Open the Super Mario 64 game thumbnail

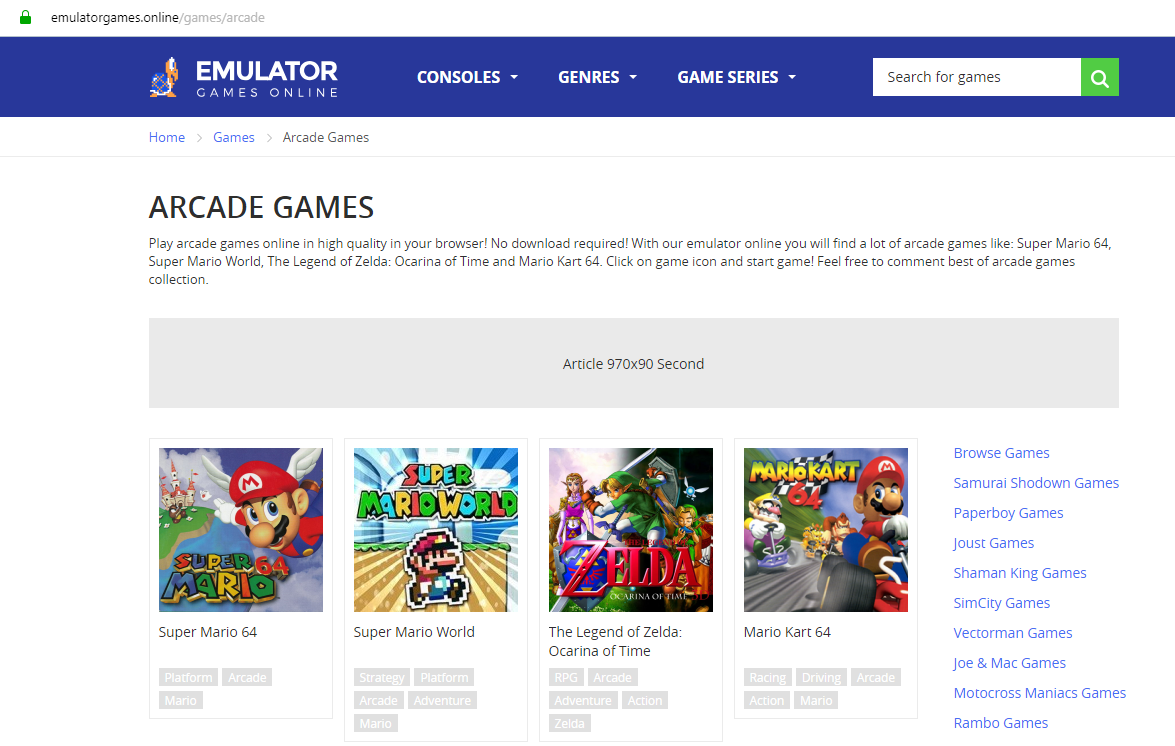(x=241, y=529)
